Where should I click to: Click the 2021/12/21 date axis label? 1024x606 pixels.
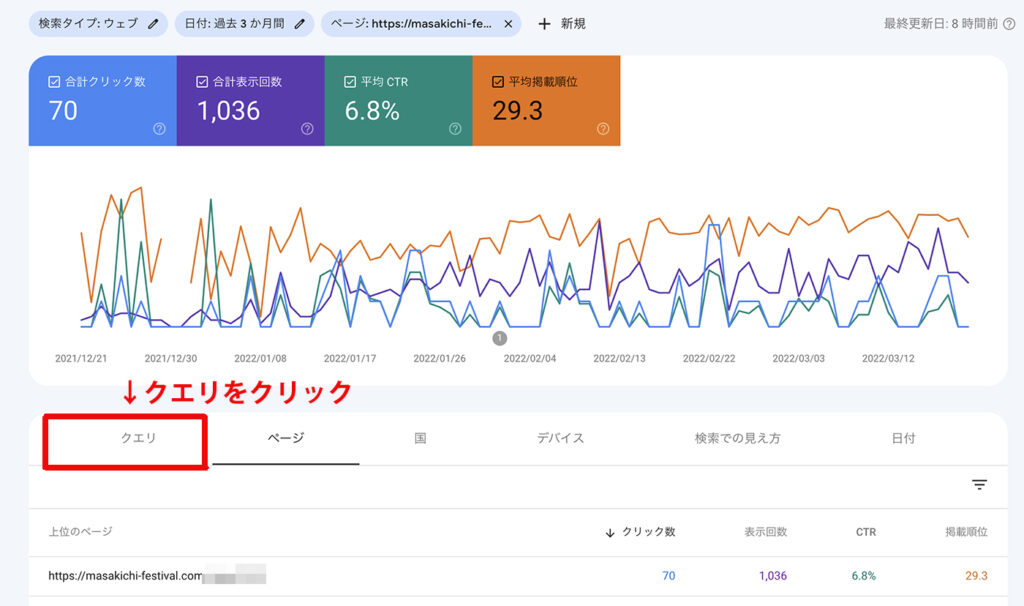point(81,359)
